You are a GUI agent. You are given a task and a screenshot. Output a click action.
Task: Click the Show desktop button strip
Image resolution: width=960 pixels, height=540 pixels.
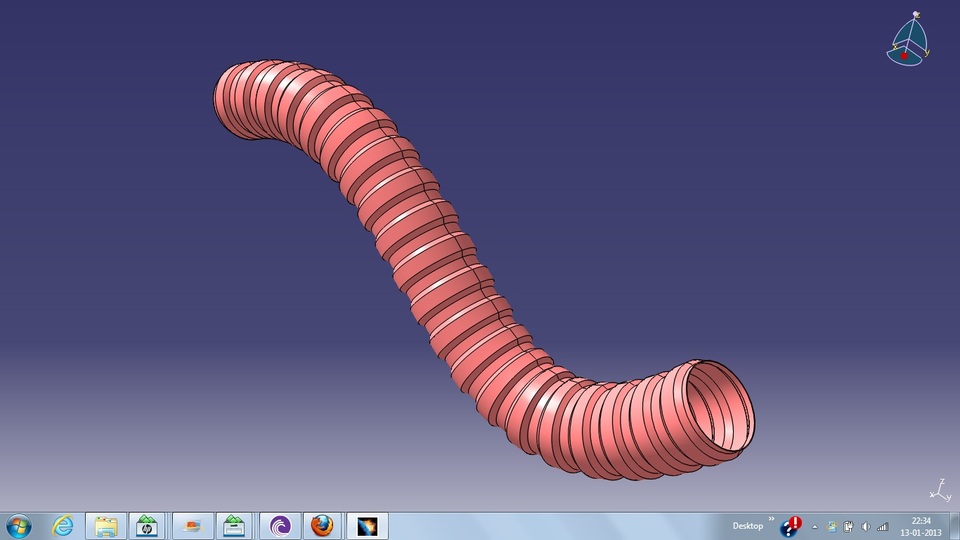[955, 526]
